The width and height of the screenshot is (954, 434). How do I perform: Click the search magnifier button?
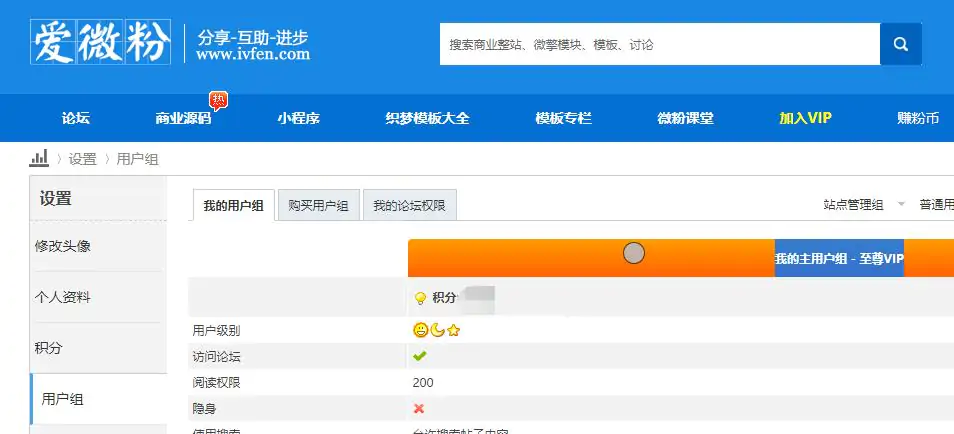[900, 44]
